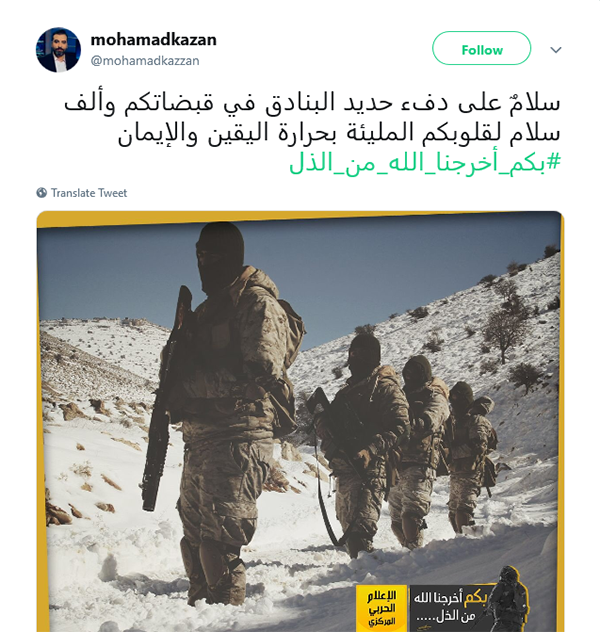
Task: Click the globe icon beside Translate Tweet
Action: [x=42, y=193]
